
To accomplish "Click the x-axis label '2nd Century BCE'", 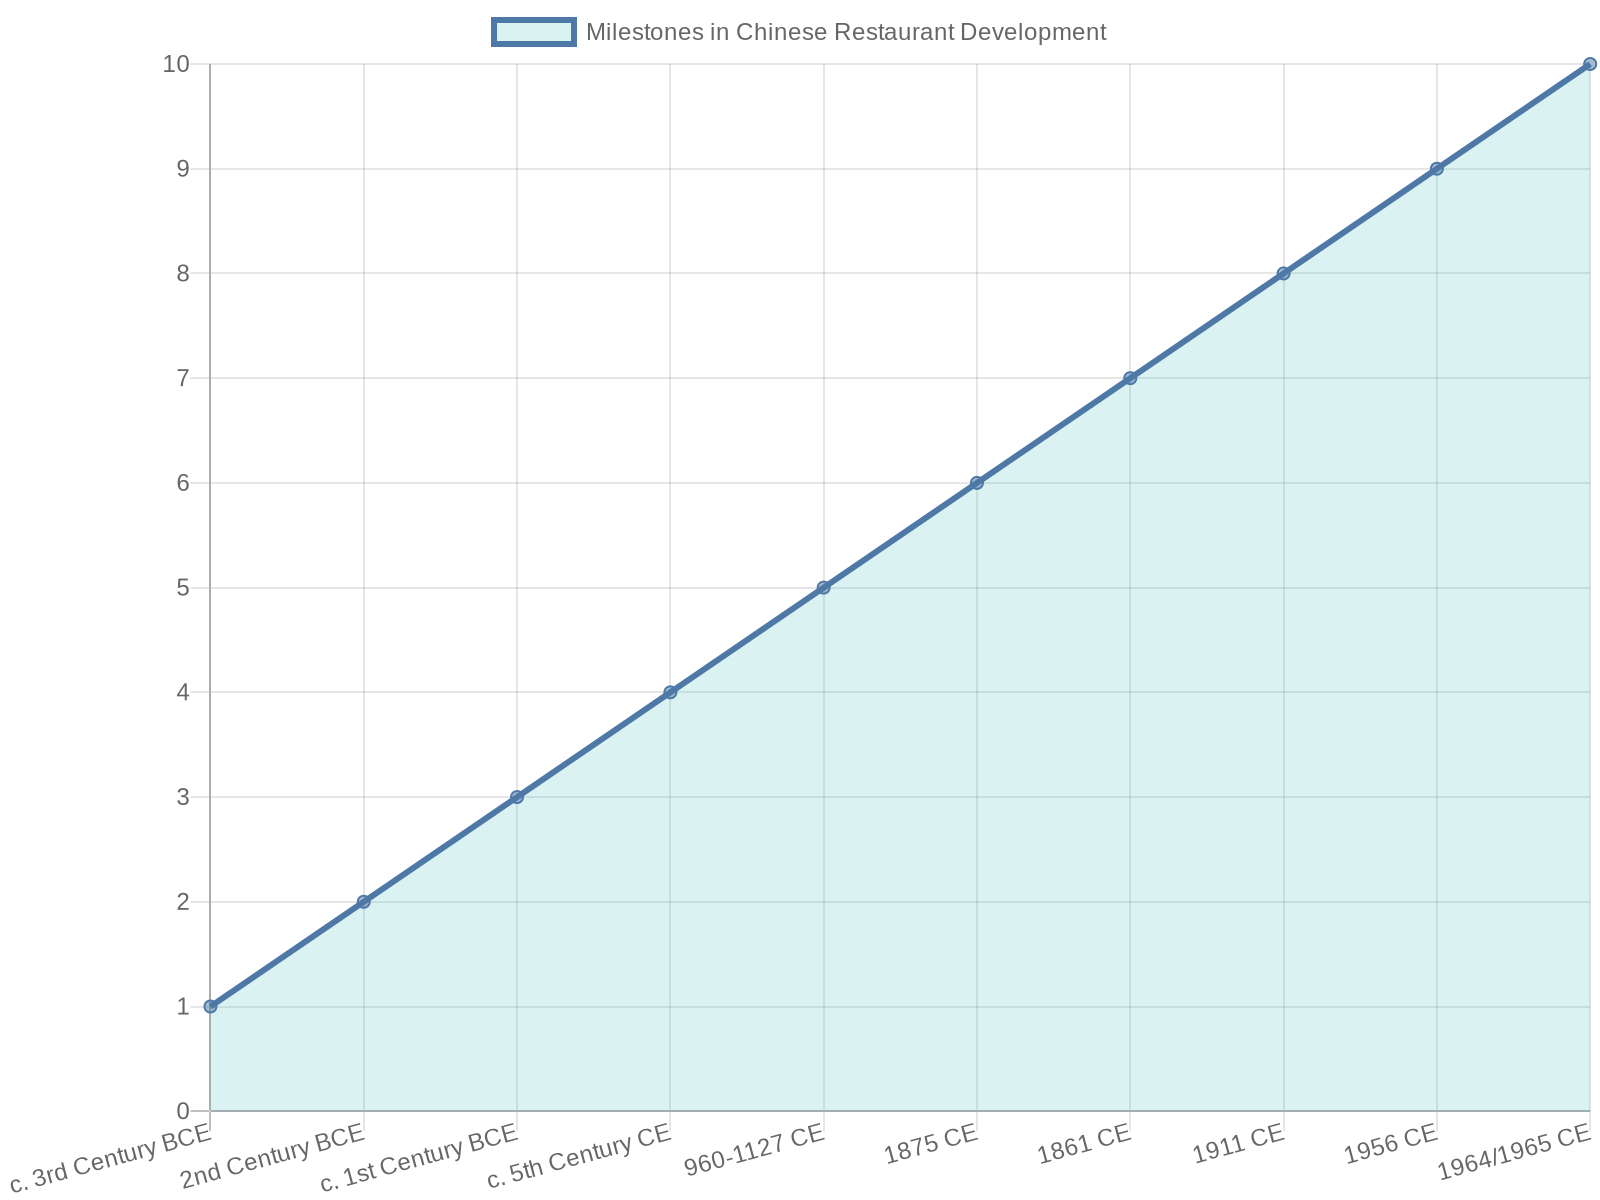I will click(x=274, y=1157).
